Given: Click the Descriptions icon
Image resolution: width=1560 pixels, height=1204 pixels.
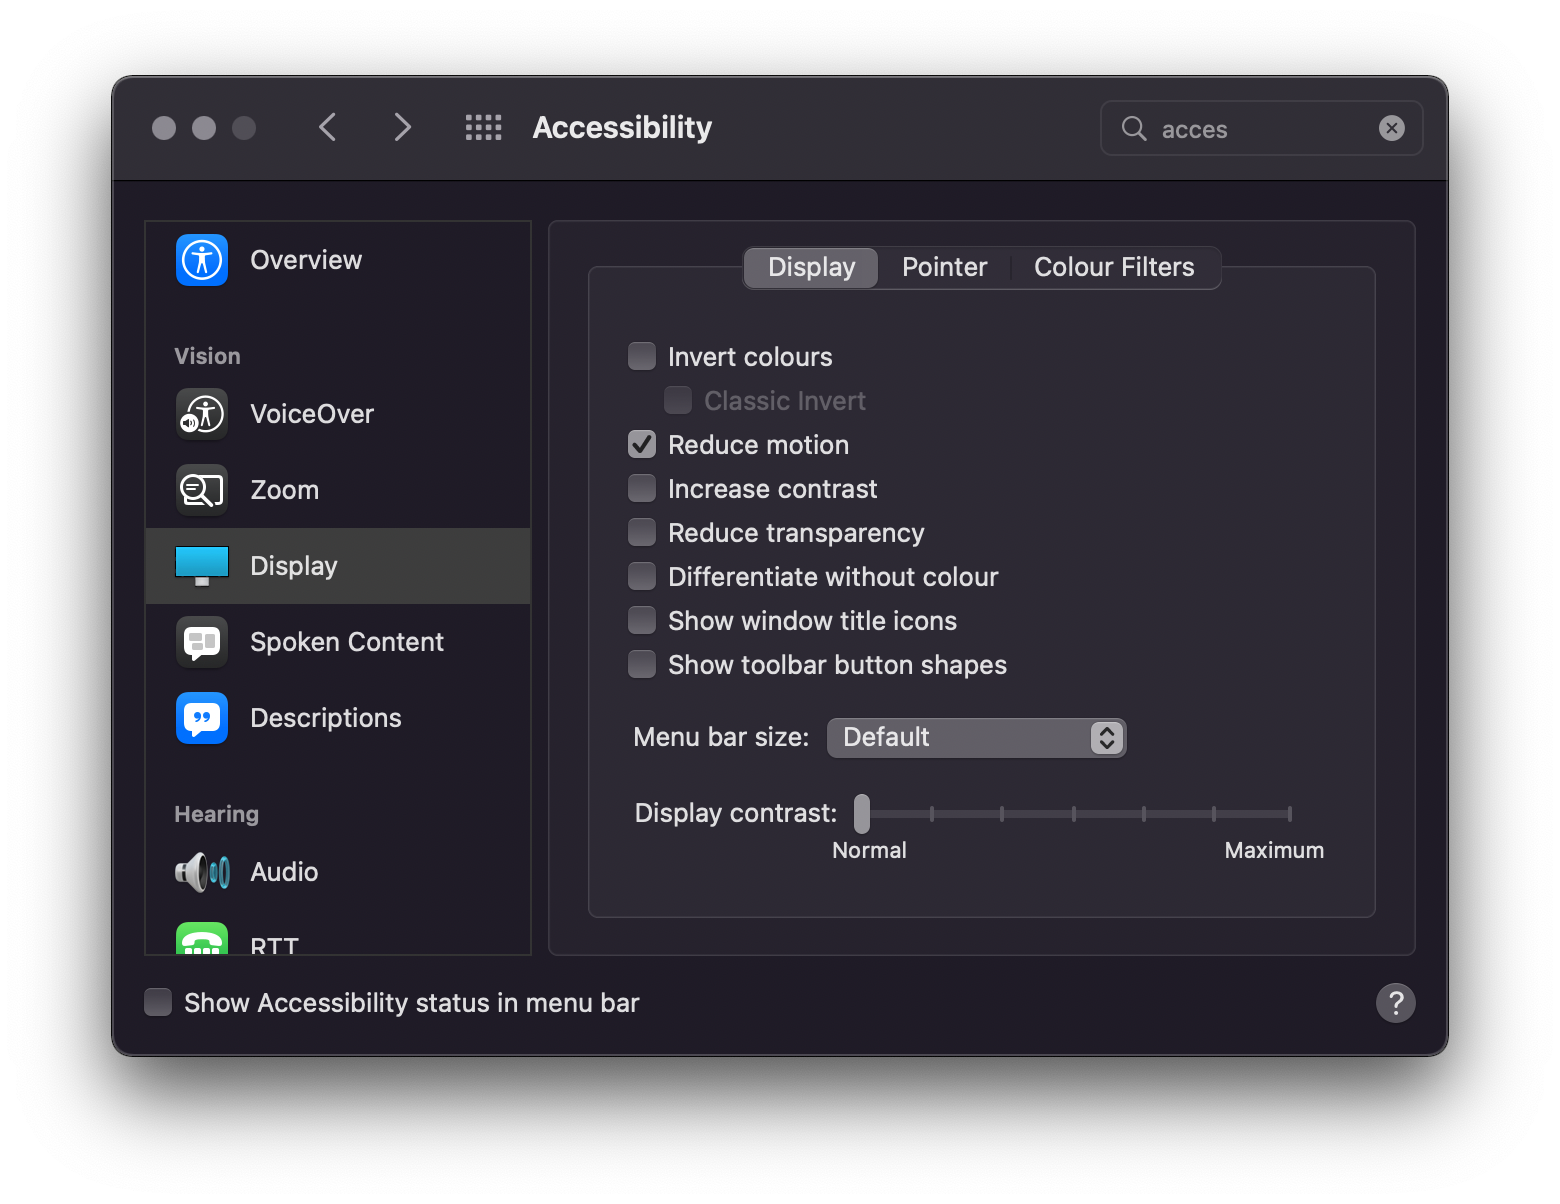Looking at the screenshot, I should [x=201, y=717].
